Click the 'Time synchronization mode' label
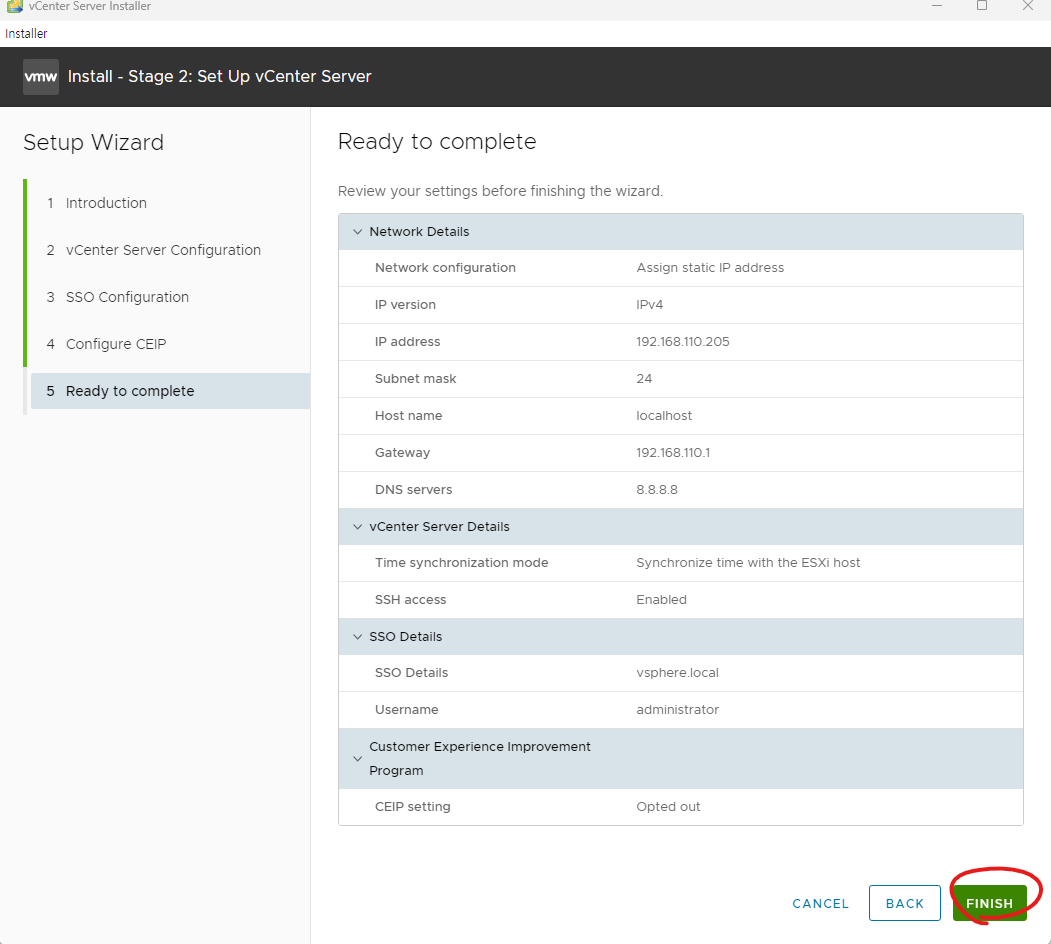The image size is (1051, 944). click(461, 563)
